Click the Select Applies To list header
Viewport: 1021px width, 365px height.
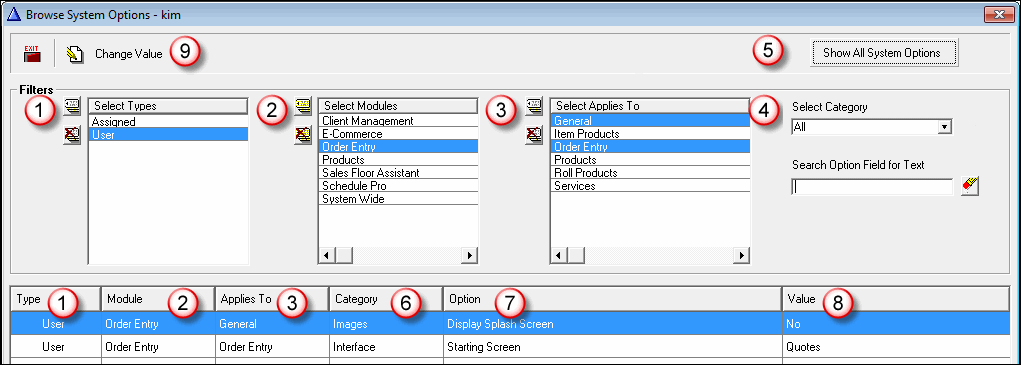click(x=650, y=105)
